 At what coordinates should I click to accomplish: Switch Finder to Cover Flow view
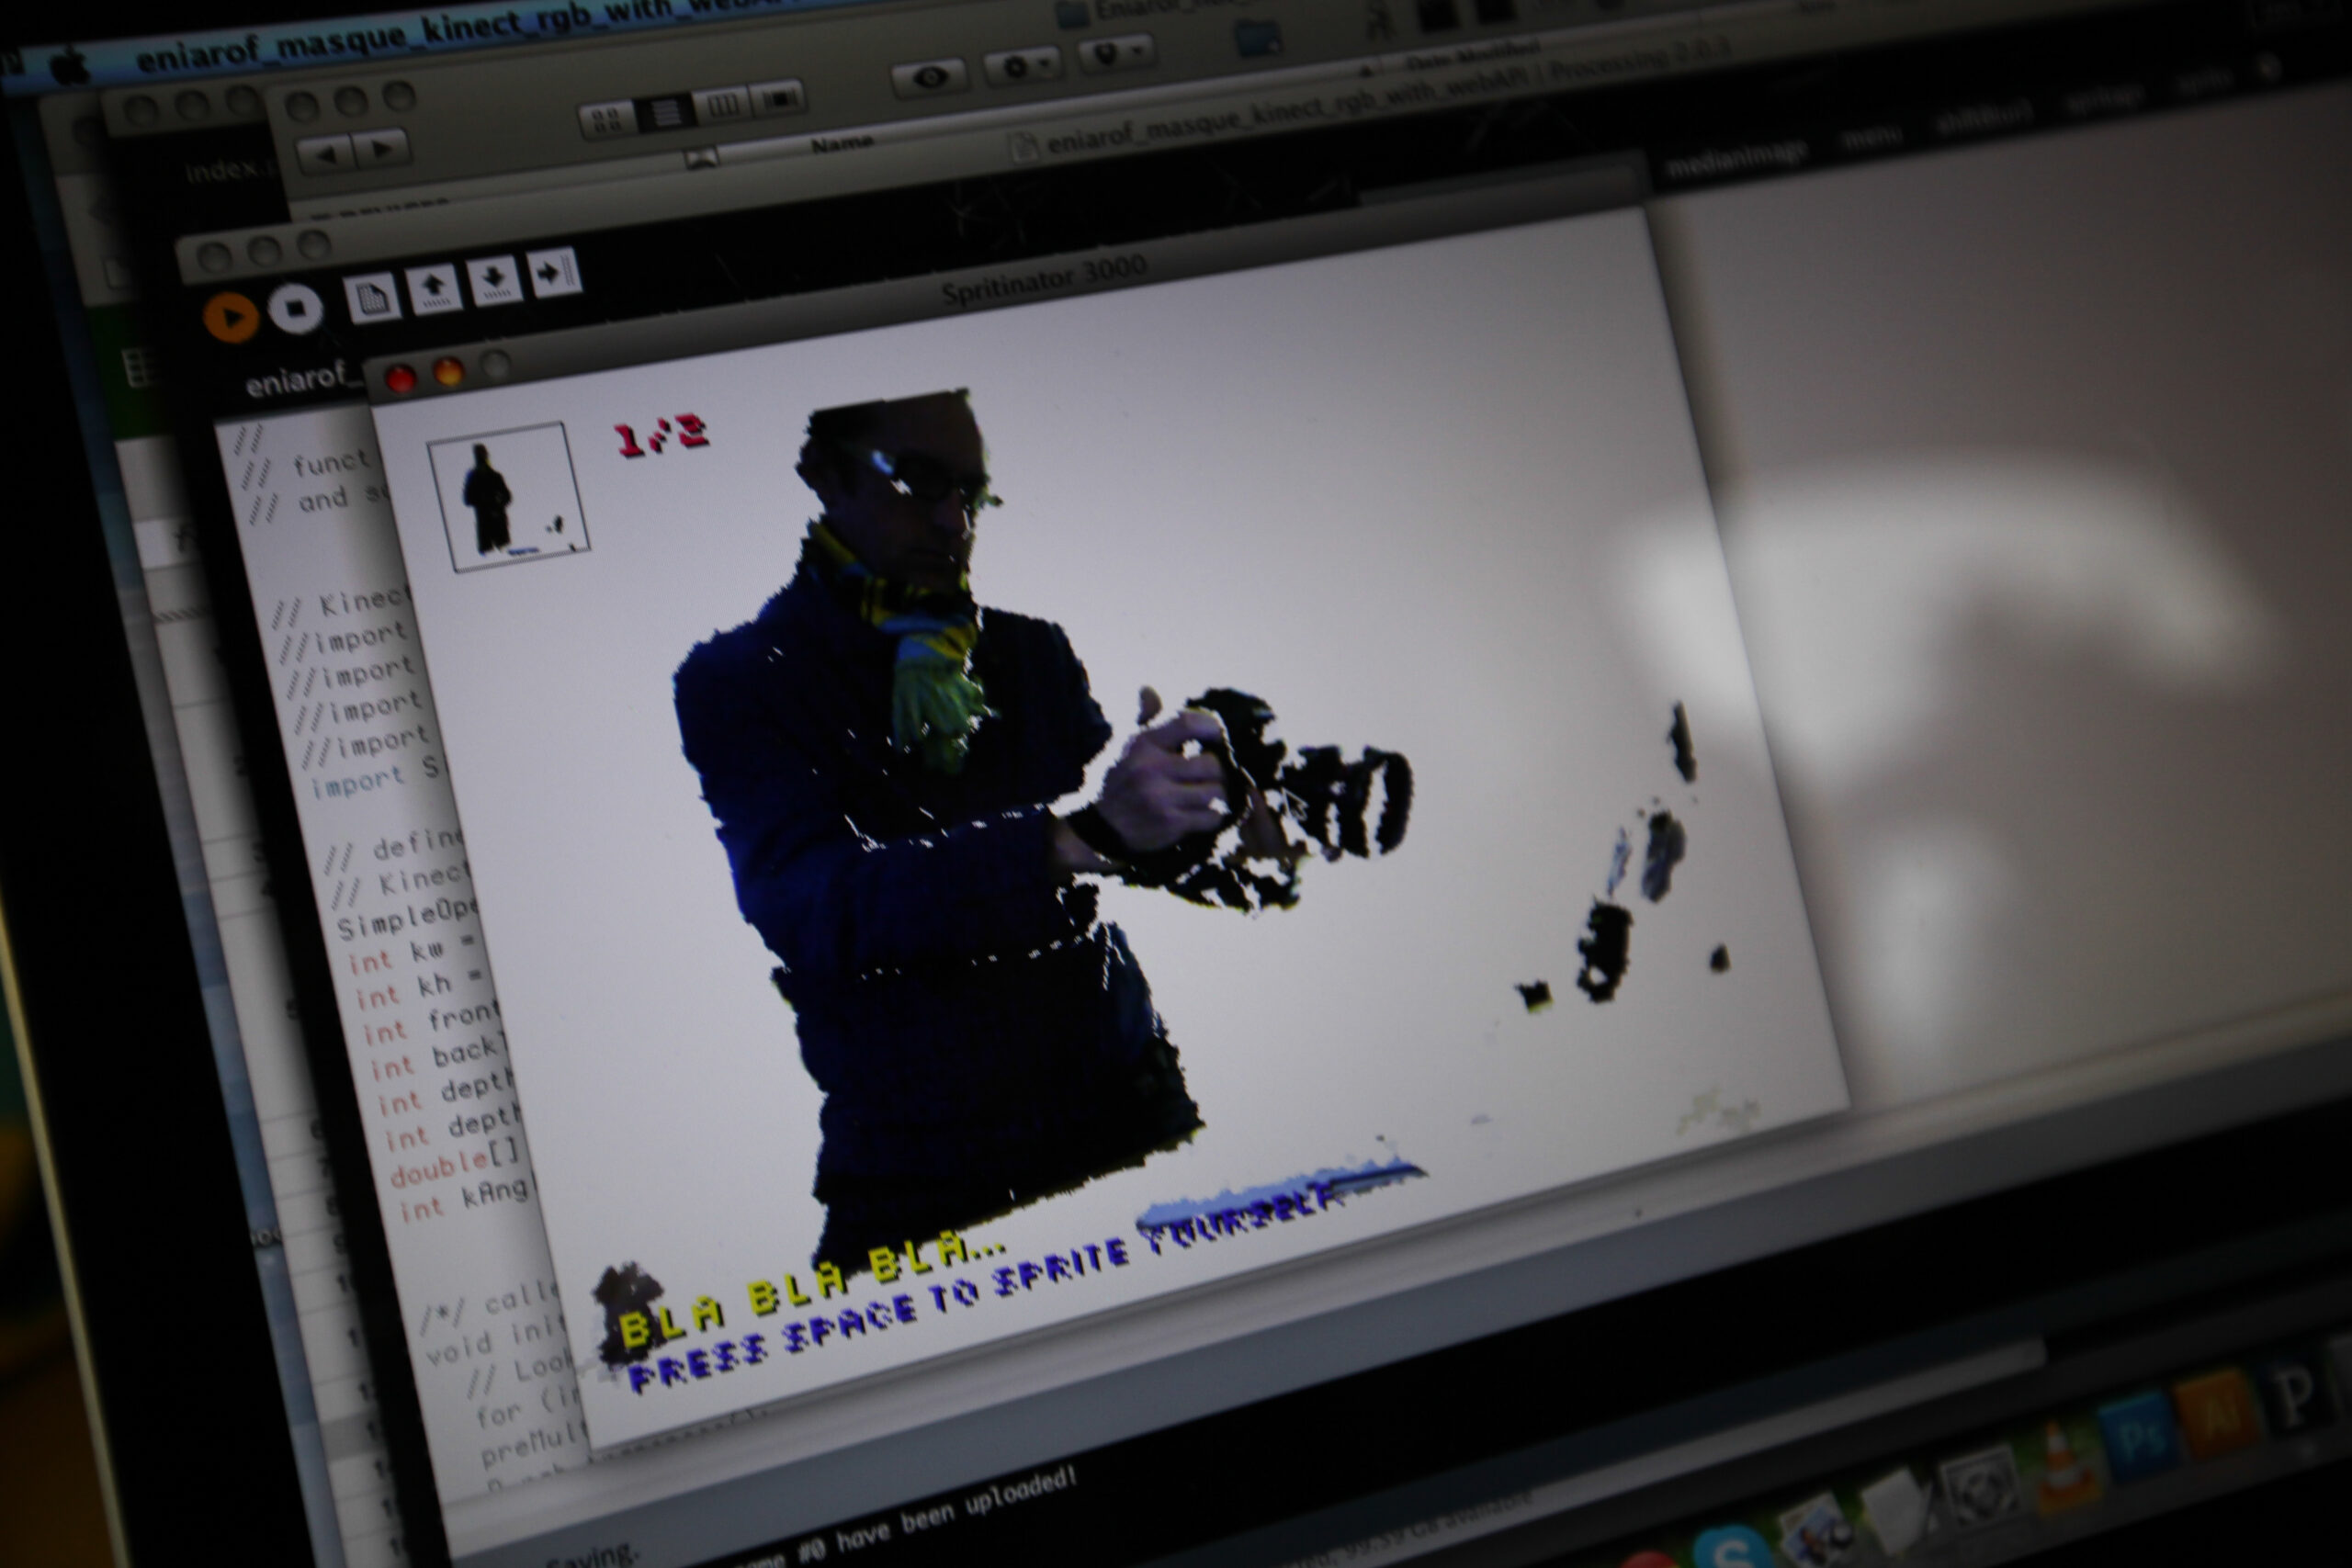click(x=777, y=98)
